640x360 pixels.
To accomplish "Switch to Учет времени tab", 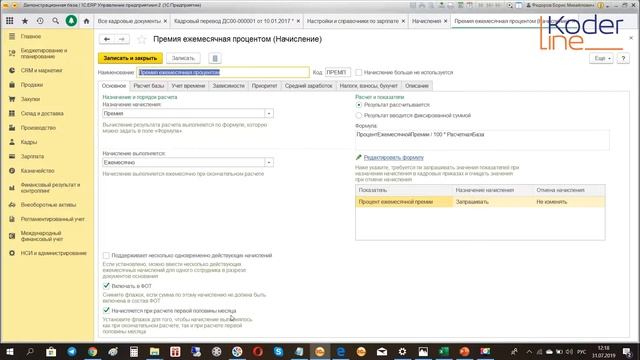I will 188,86.
